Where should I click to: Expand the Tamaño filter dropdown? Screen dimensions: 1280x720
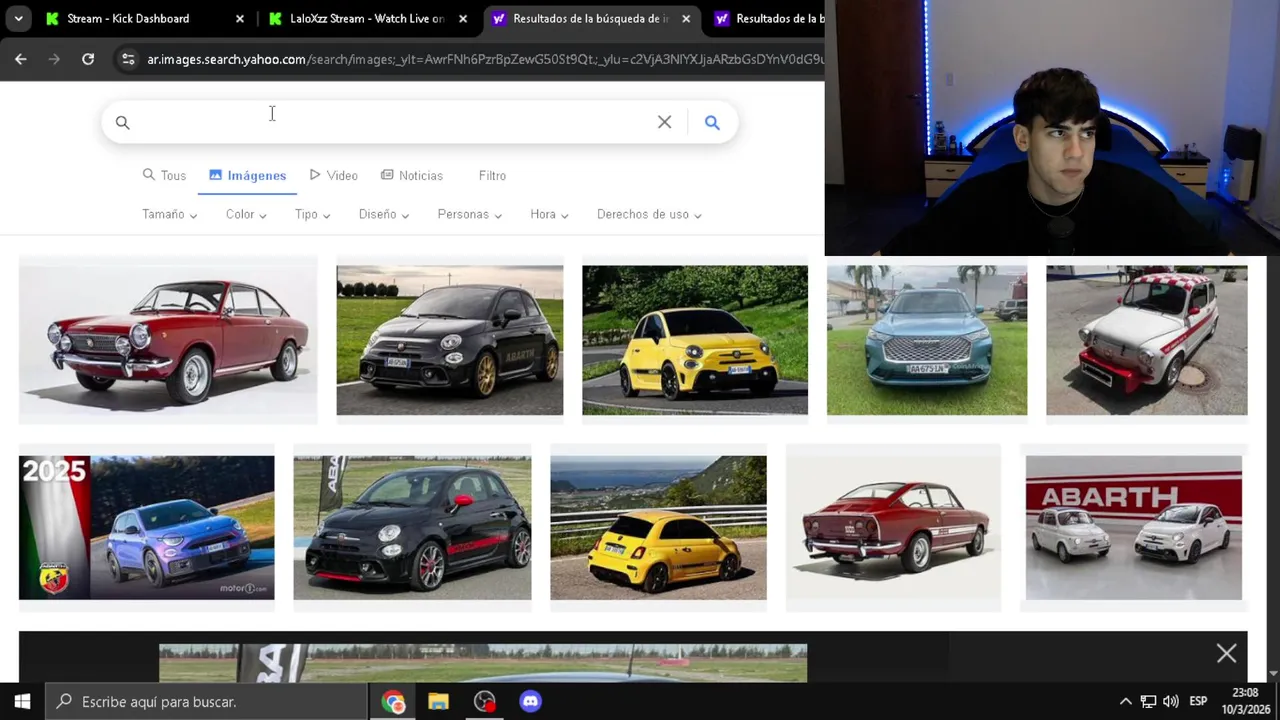pos(169,214)
